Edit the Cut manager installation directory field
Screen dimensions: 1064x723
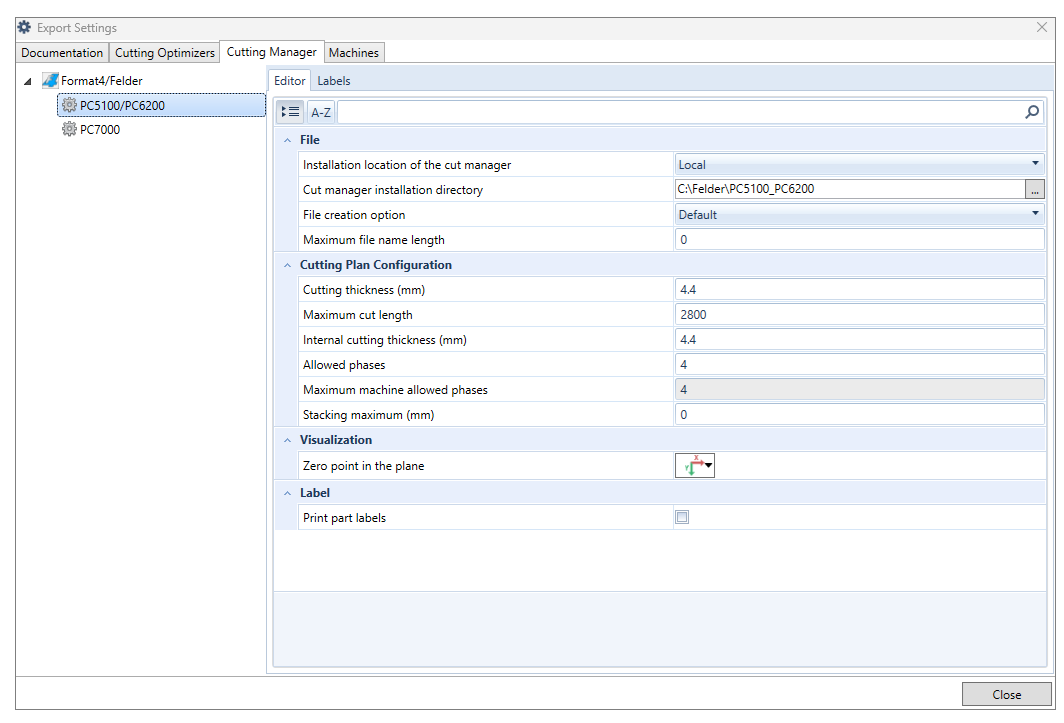point(850,189)
